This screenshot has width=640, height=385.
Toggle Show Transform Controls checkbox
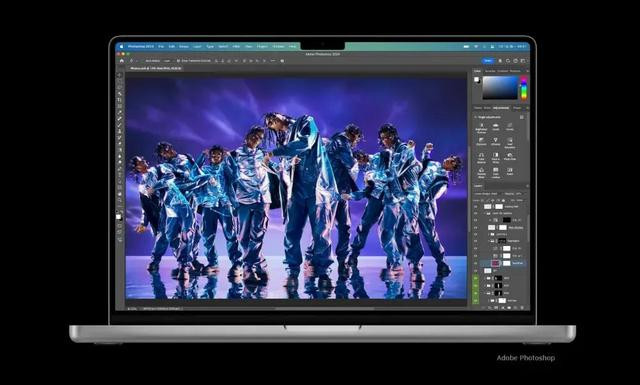[178, 60]
